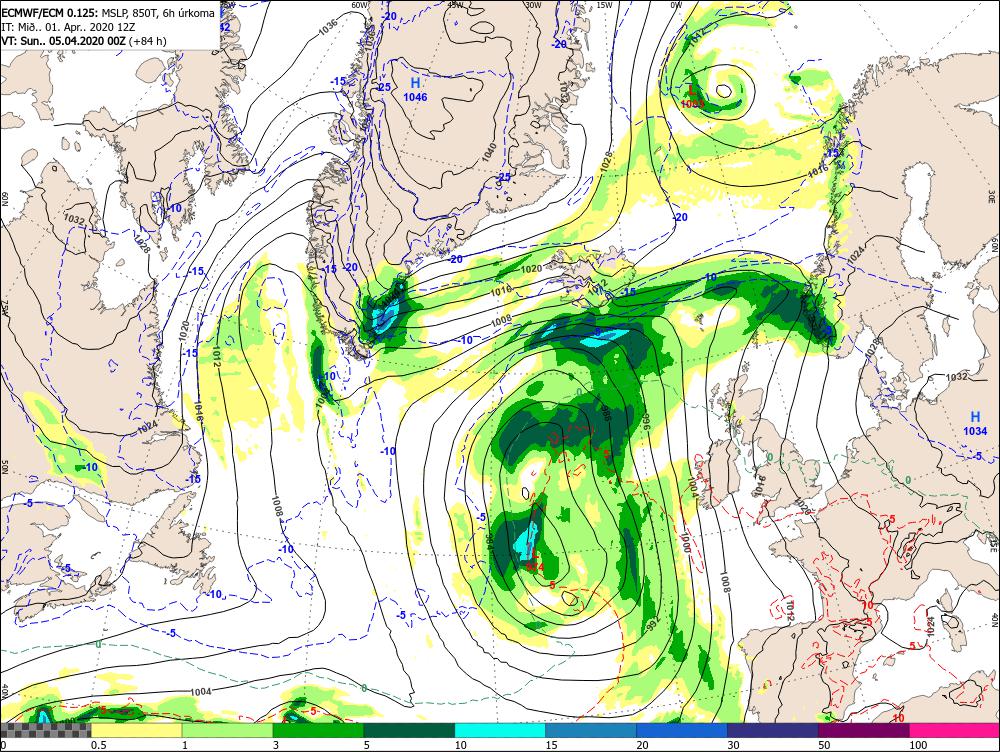Click the red 'L 1003' low marker near Svalbard

tap(693, 96)
